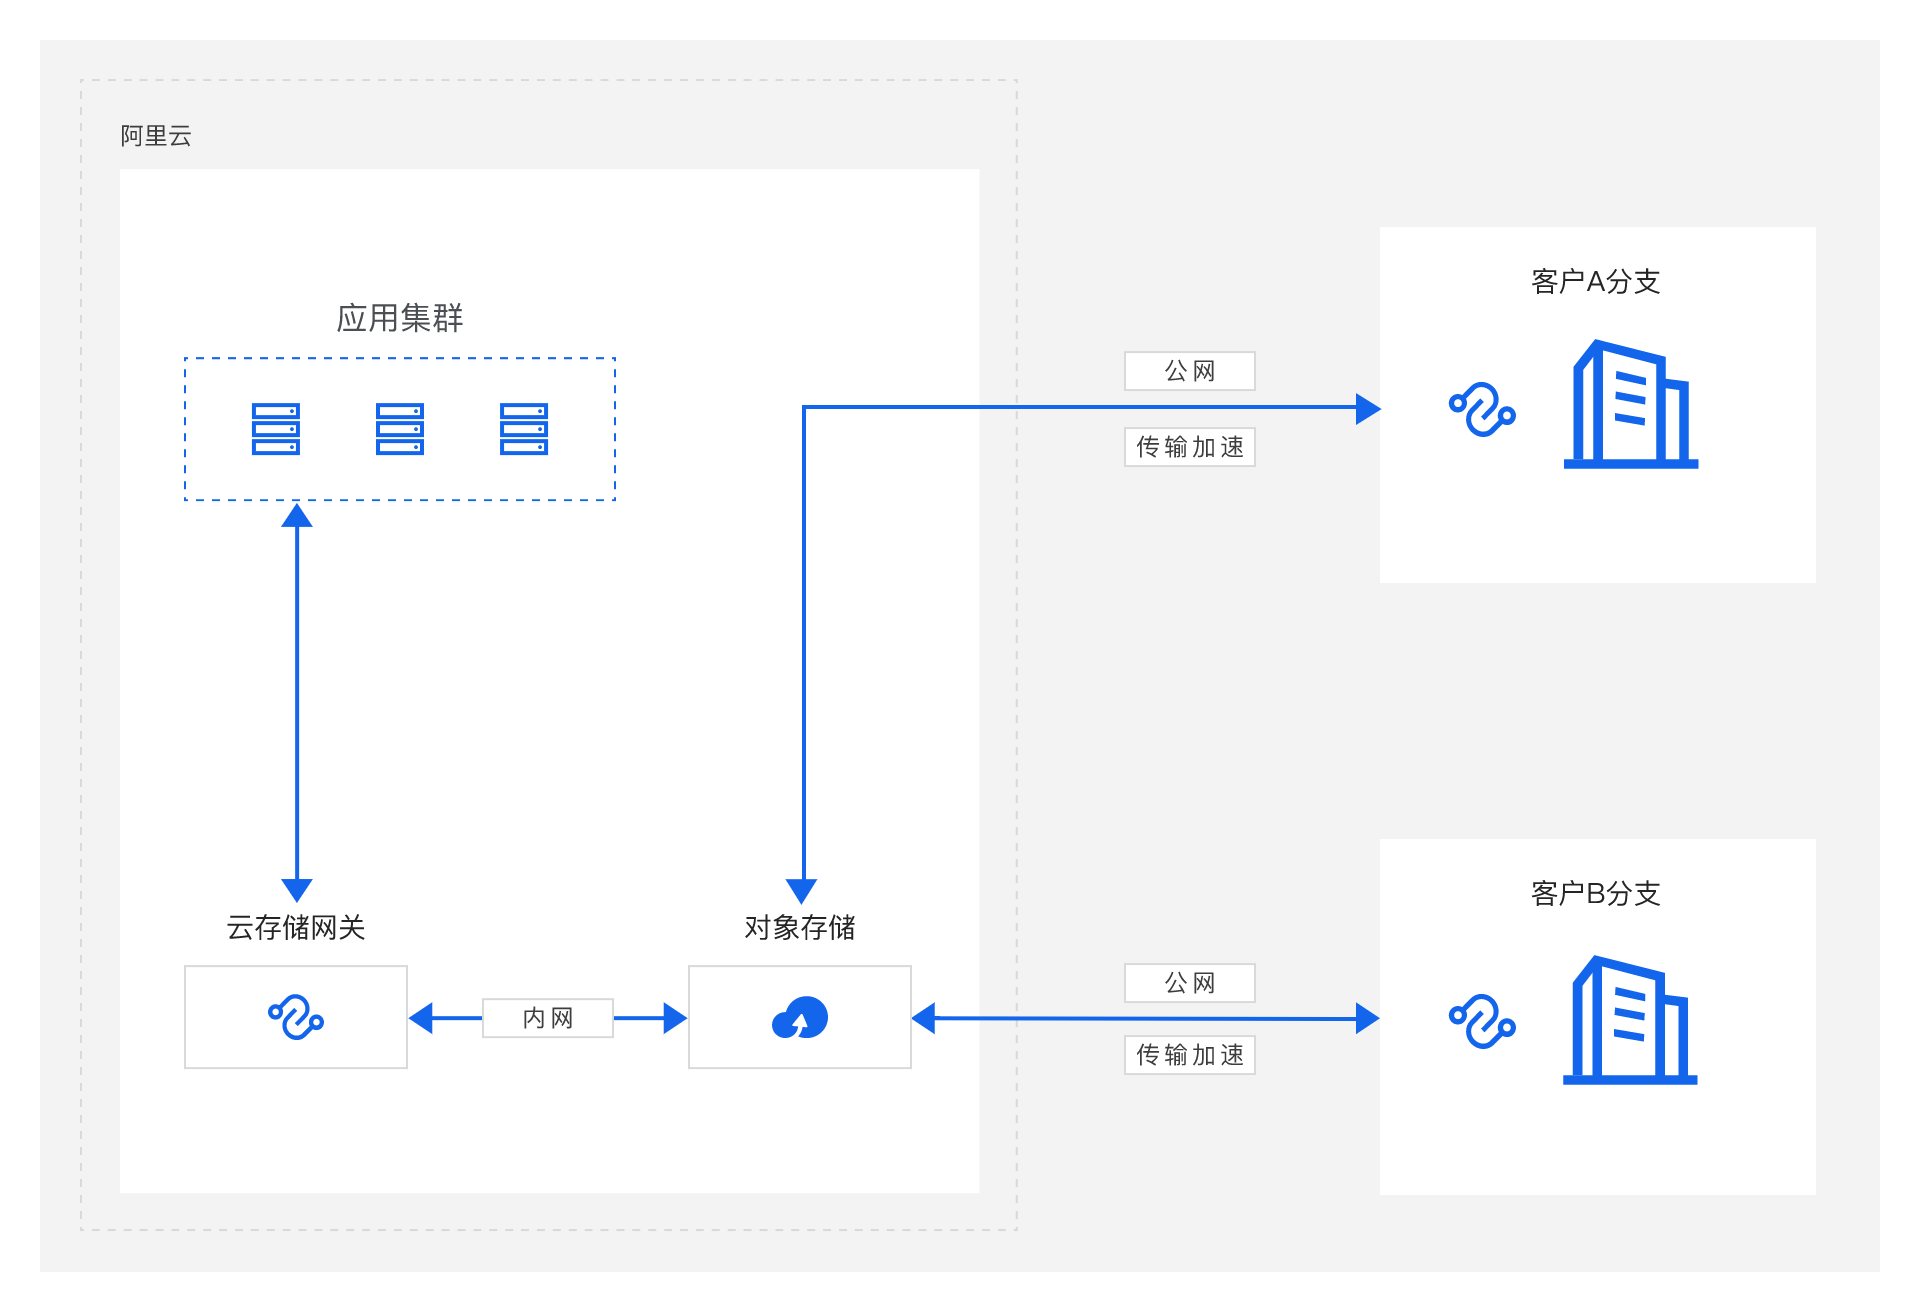
Task: Click the first server icon in 应用集群
Action: 276,429
